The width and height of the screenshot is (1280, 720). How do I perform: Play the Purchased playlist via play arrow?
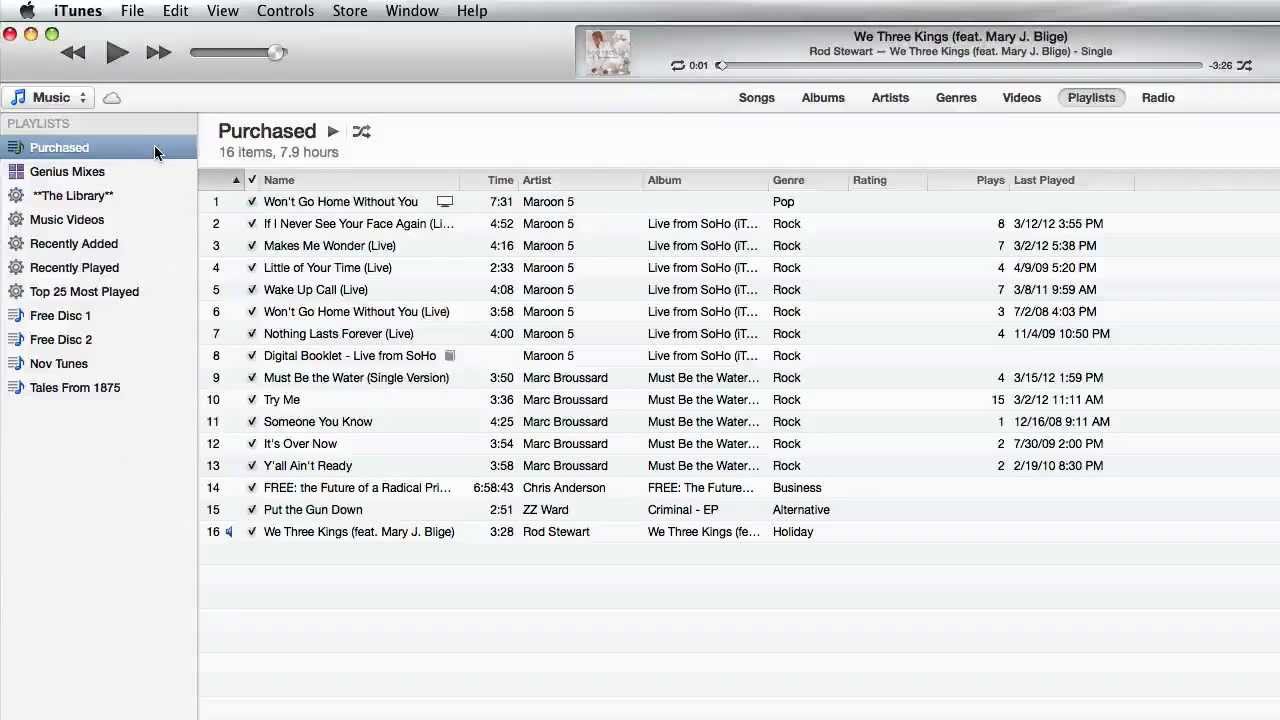click(x=333, y=131)
